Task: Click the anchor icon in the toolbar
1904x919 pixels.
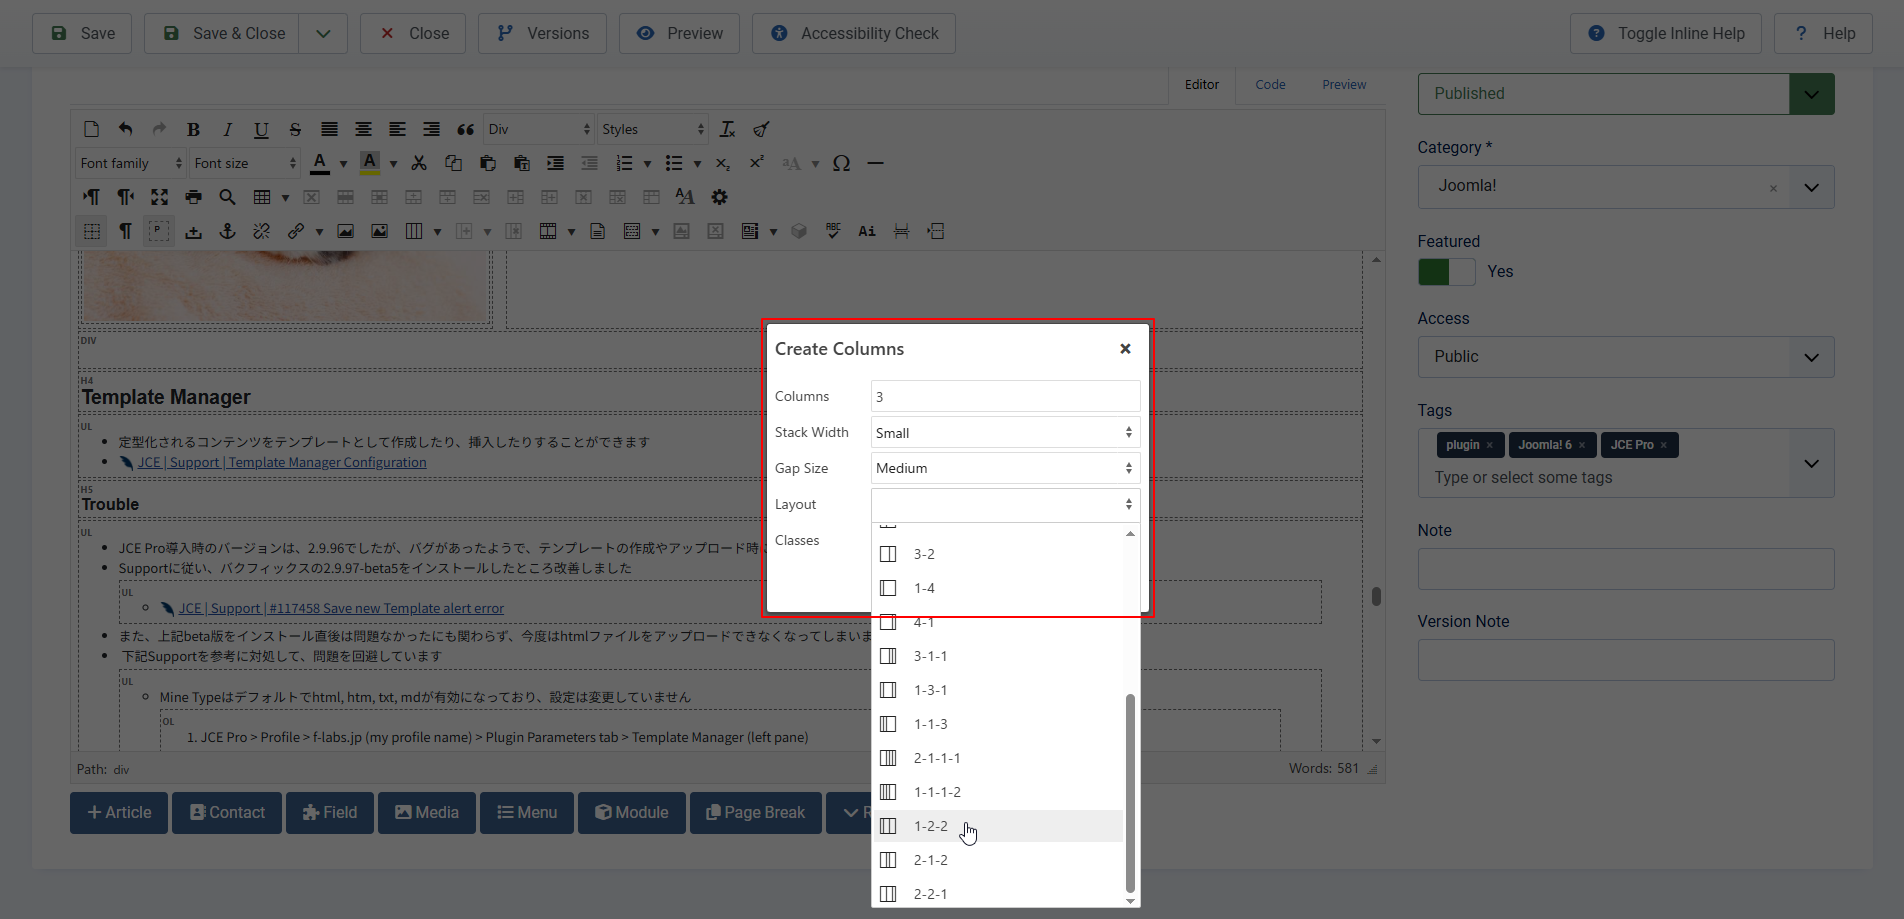Action: pos(227,231)
